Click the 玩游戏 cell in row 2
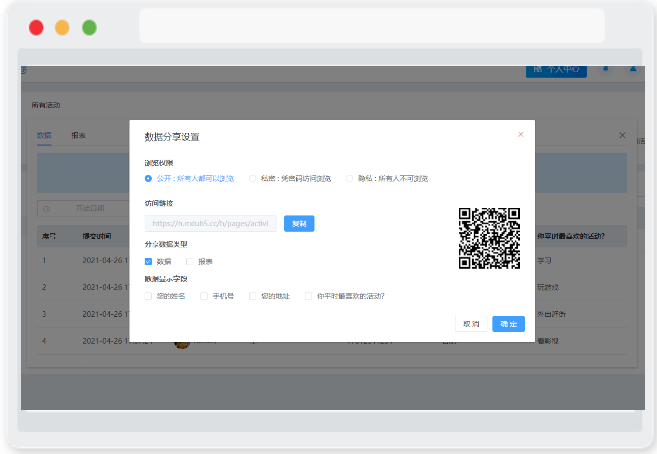 point(548,287)
